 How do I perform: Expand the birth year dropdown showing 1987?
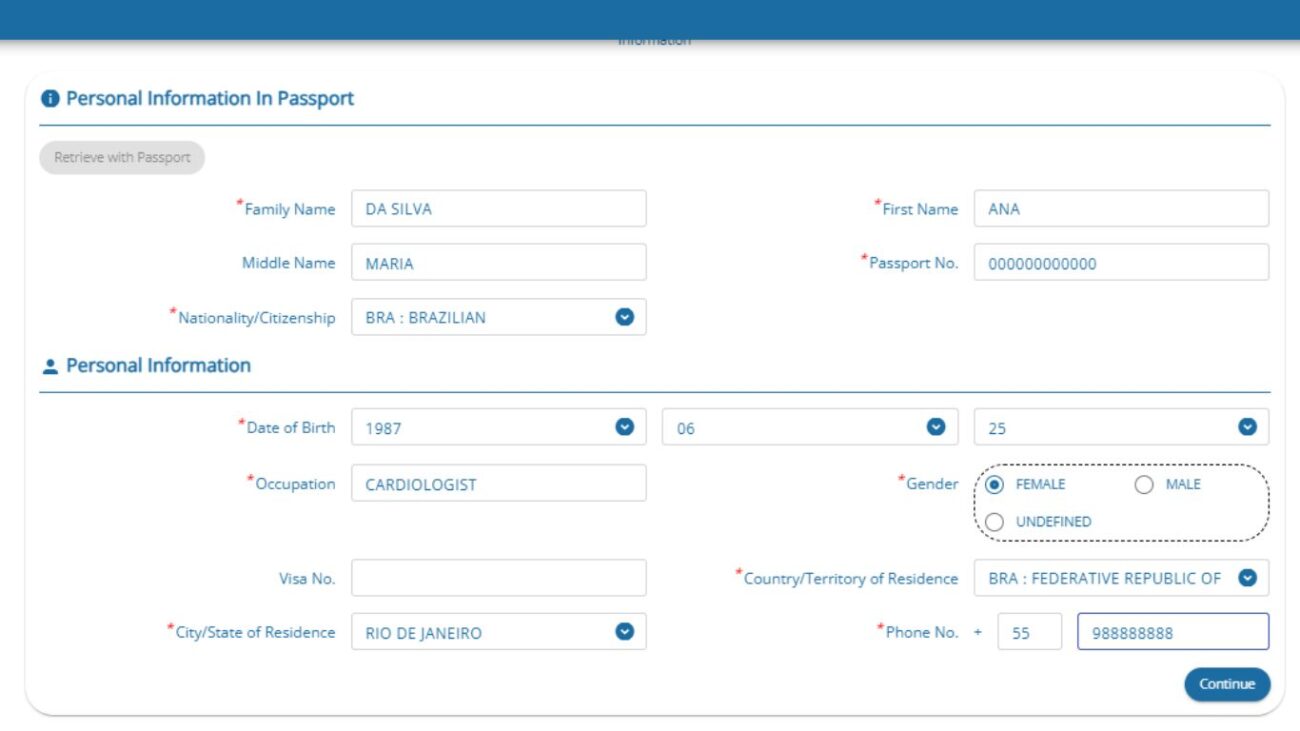point(624,427)
